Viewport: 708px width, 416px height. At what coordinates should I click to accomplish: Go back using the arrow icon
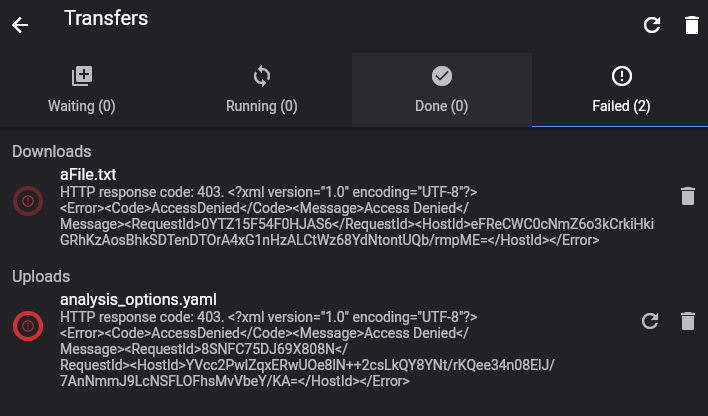coord(20,25)
